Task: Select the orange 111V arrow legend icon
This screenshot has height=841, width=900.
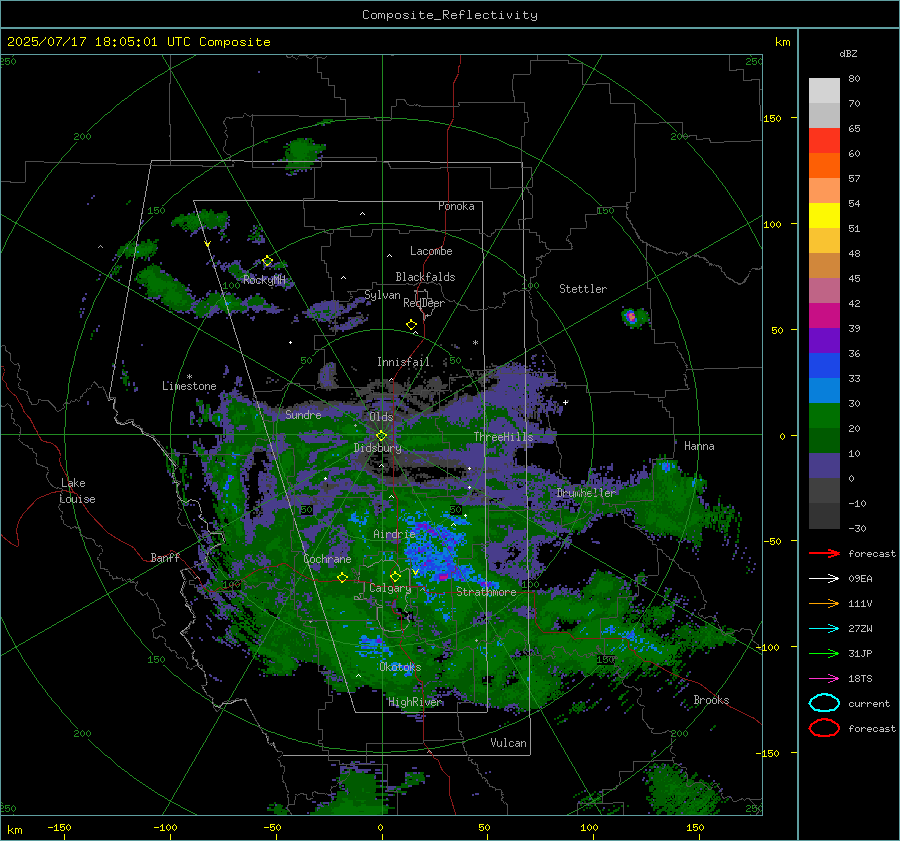Action: coord(824,603)
